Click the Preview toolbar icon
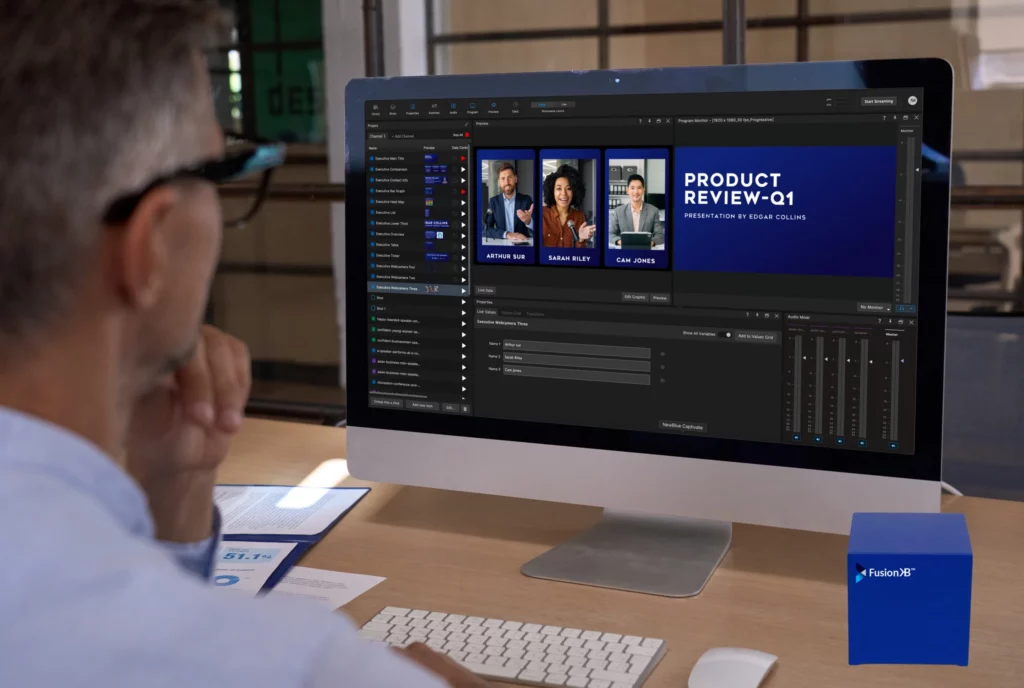 (493, 108)
